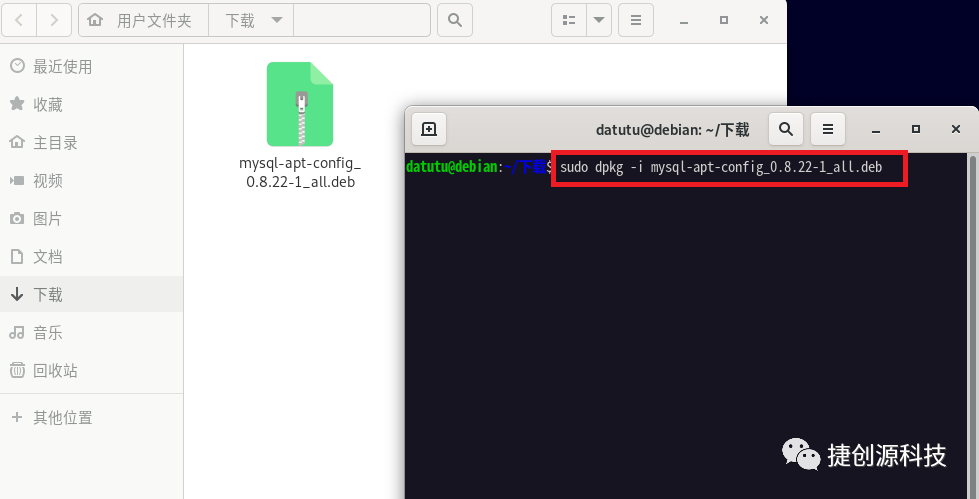Viewport: 979px width, 499px height.
Task: Open a new terminal tab
Action: click(x=429, y=129)
